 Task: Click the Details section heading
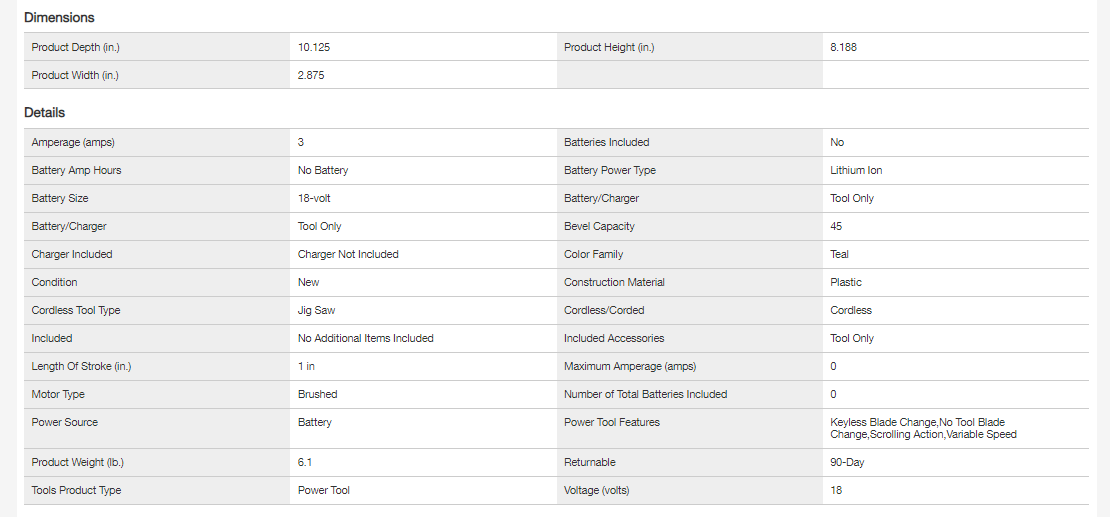(45, 113)
